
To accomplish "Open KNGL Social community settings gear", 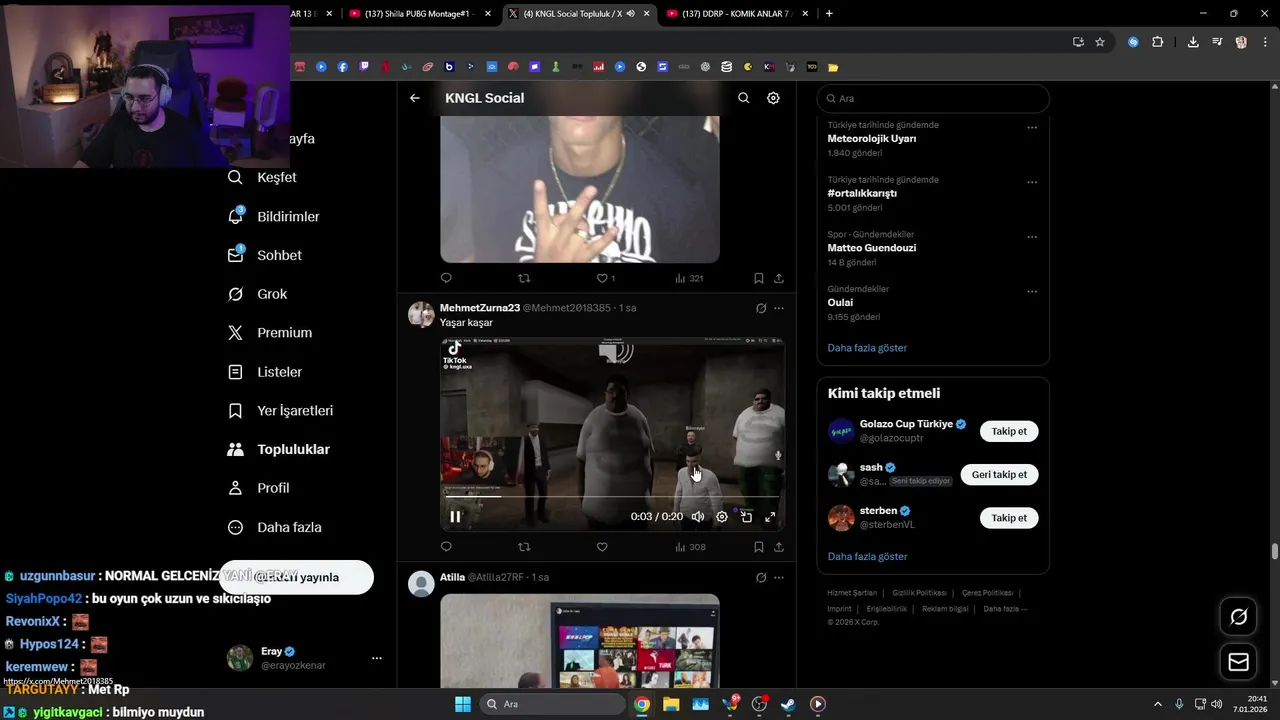I will click(x=773, y=98).
